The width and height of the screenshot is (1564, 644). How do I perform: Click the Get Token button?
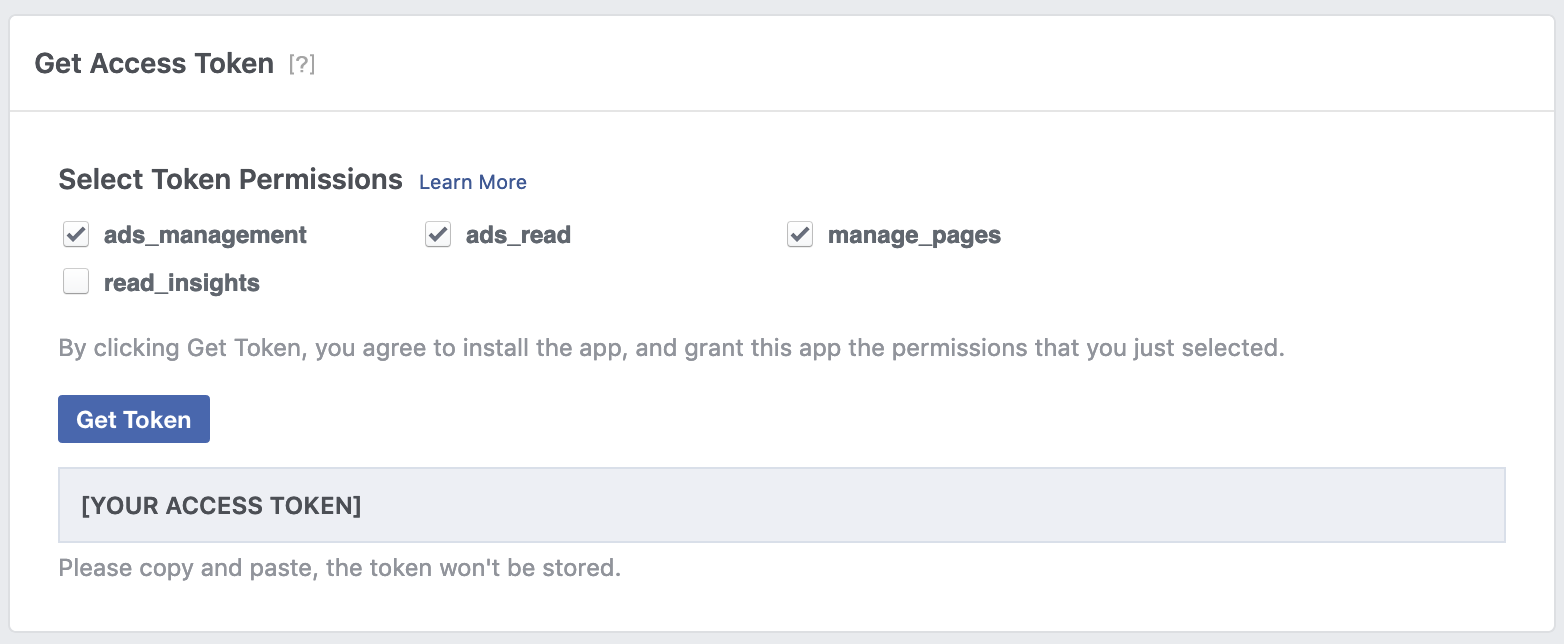[133, 419]
